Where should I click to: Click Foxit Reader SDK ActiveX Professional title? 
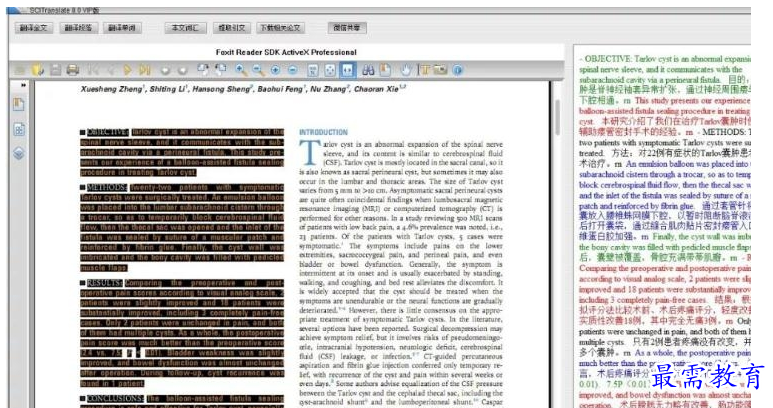pyautogui.click(x=286, y=52)
